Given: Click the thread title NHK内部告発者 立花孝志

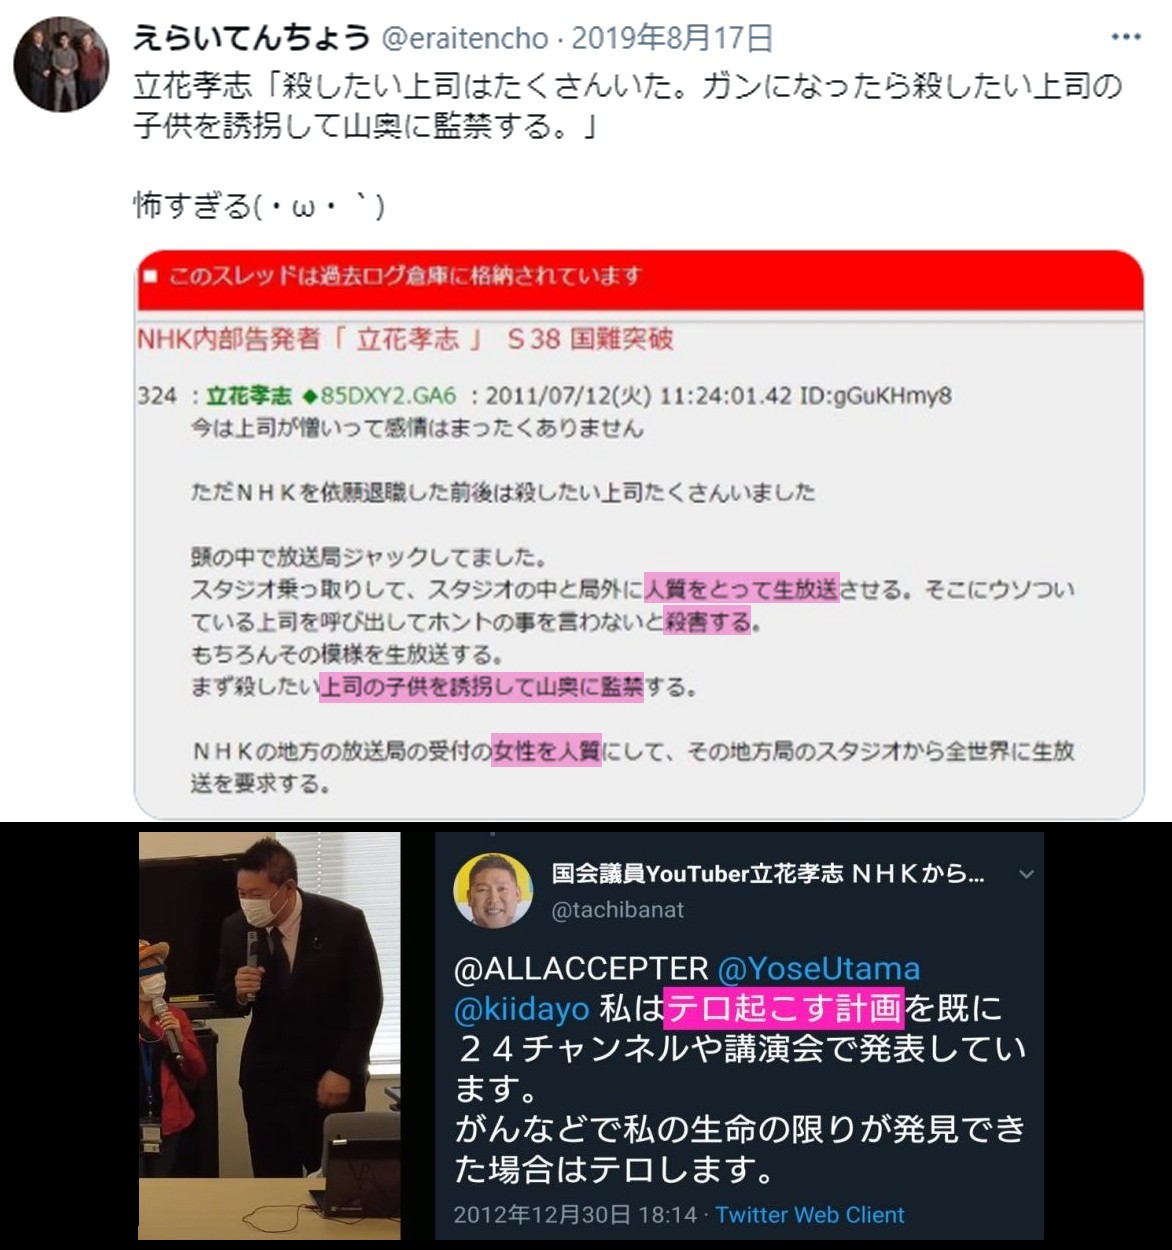Looking at the screenshot, I should (405, 339).
